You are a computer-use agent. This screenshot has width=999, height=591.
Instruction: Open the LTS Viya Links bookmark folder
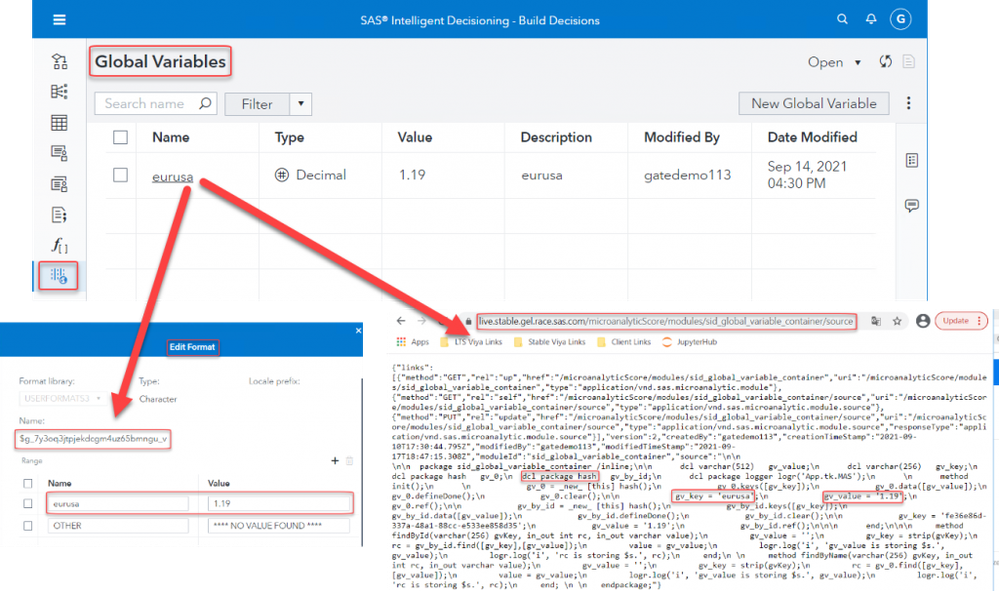coord(471,342)
